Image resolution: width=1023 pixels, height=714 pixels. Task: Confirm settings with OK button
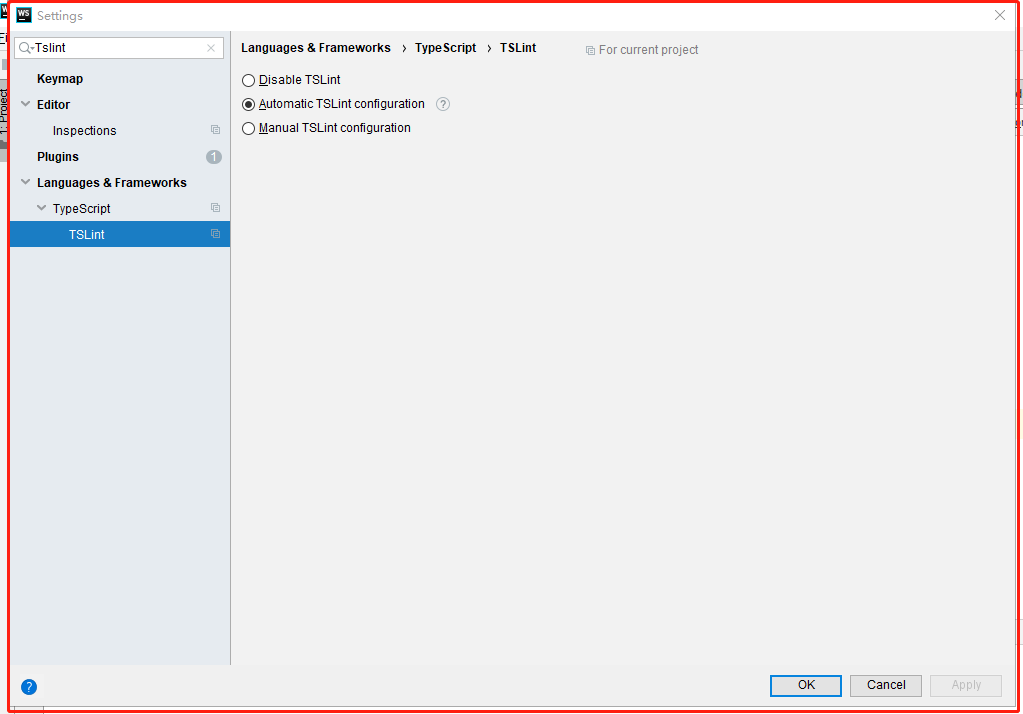[806, 685]
